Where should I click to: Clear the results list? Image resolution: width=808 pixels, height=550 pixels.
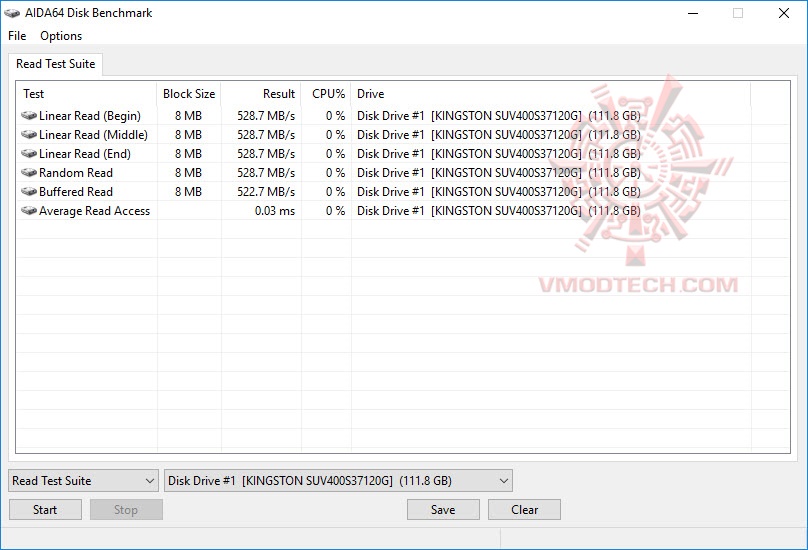[524, 509]
